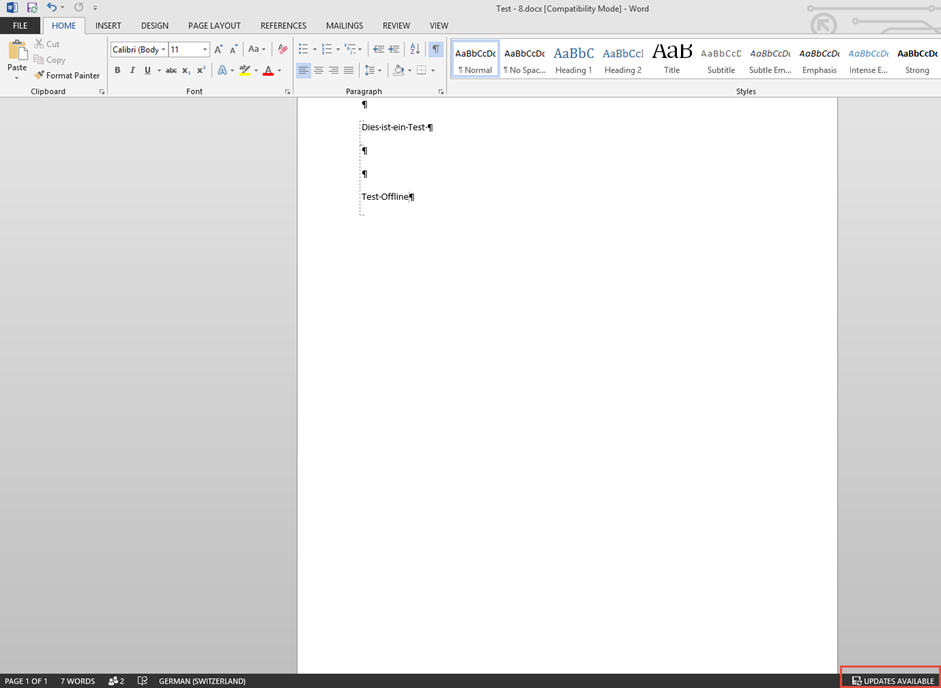
Task: Open the Customize Quick Access Toolbar dropdown
Action: pos(95,8)
